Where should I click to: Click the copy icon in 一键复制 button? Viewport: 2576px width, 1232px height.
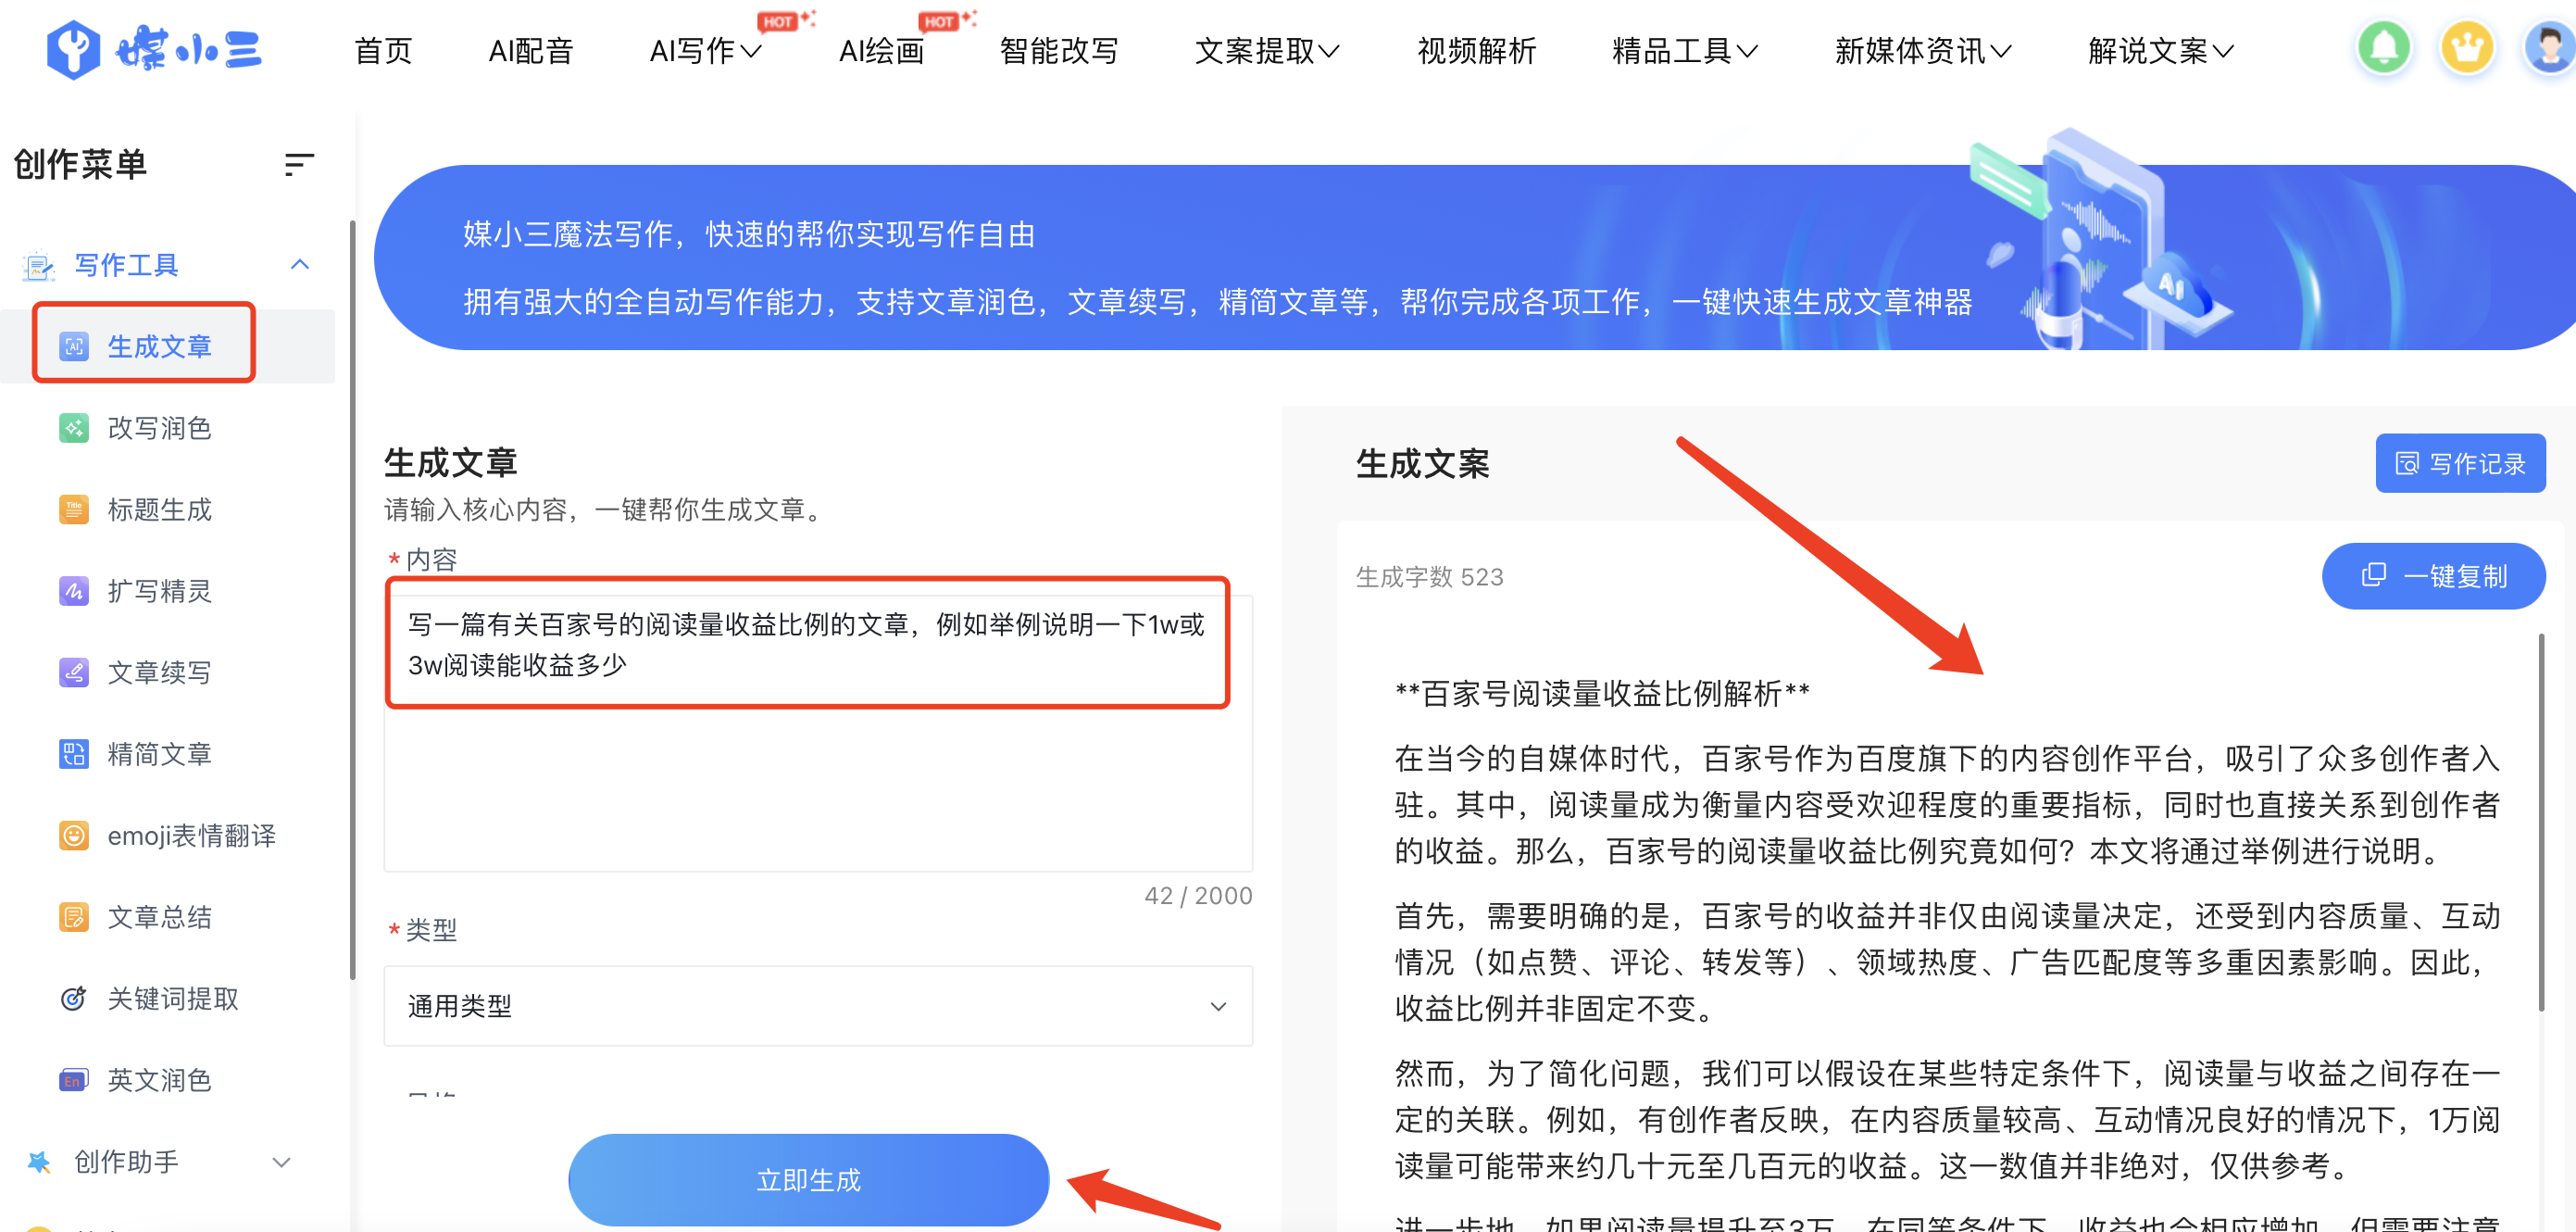coord(2374,575)
